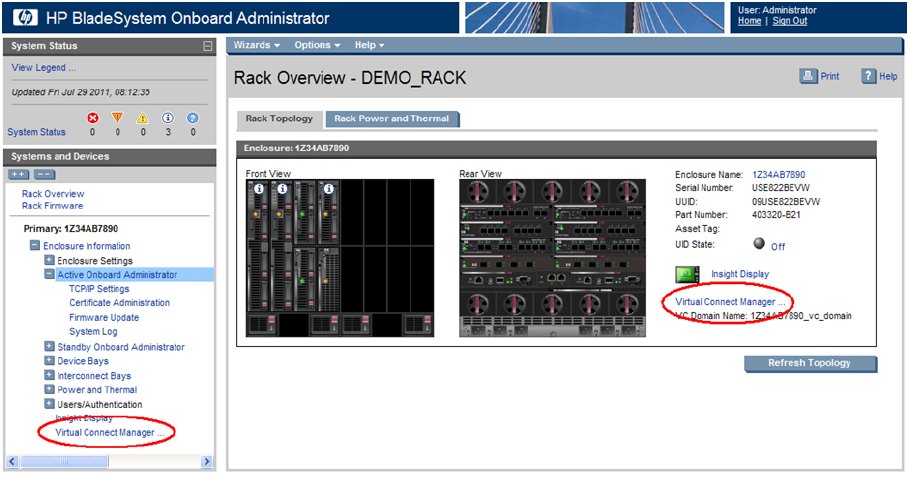Viewport: 909px width, 477px height.
Task: Click the Rear View enclosure image
Action: (552, 258)
